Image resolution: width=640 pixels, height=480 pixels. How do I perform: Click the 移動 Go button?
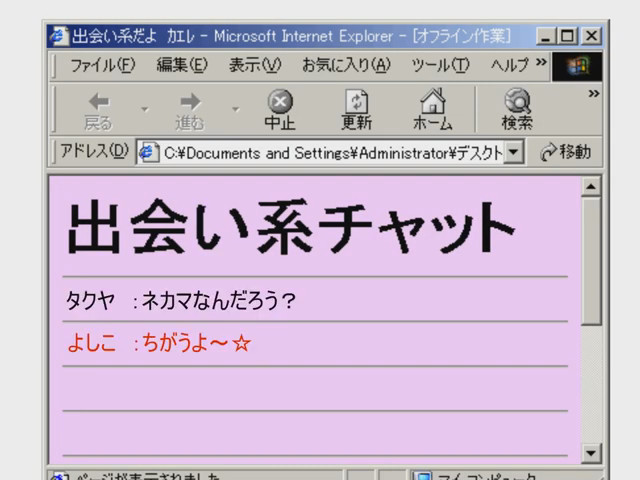click(565, 152)
